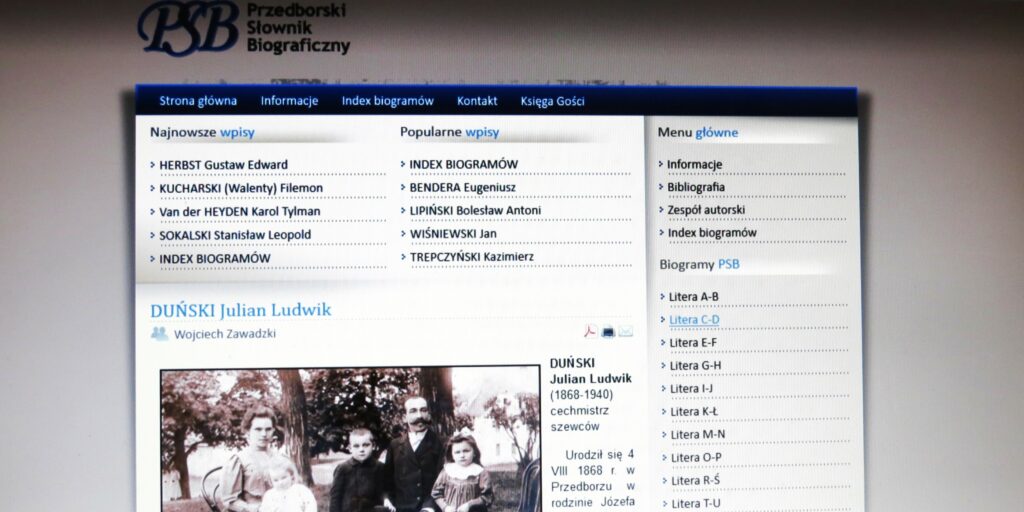
Task: Click the email article envelope icon
Action: point(626,332)
